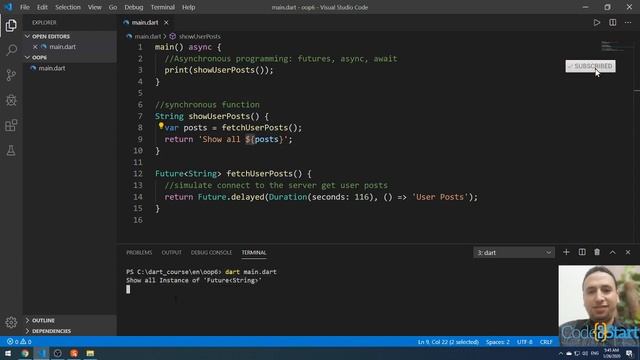Open Chrome from the taskbar
640x360 pixels.
25,353
